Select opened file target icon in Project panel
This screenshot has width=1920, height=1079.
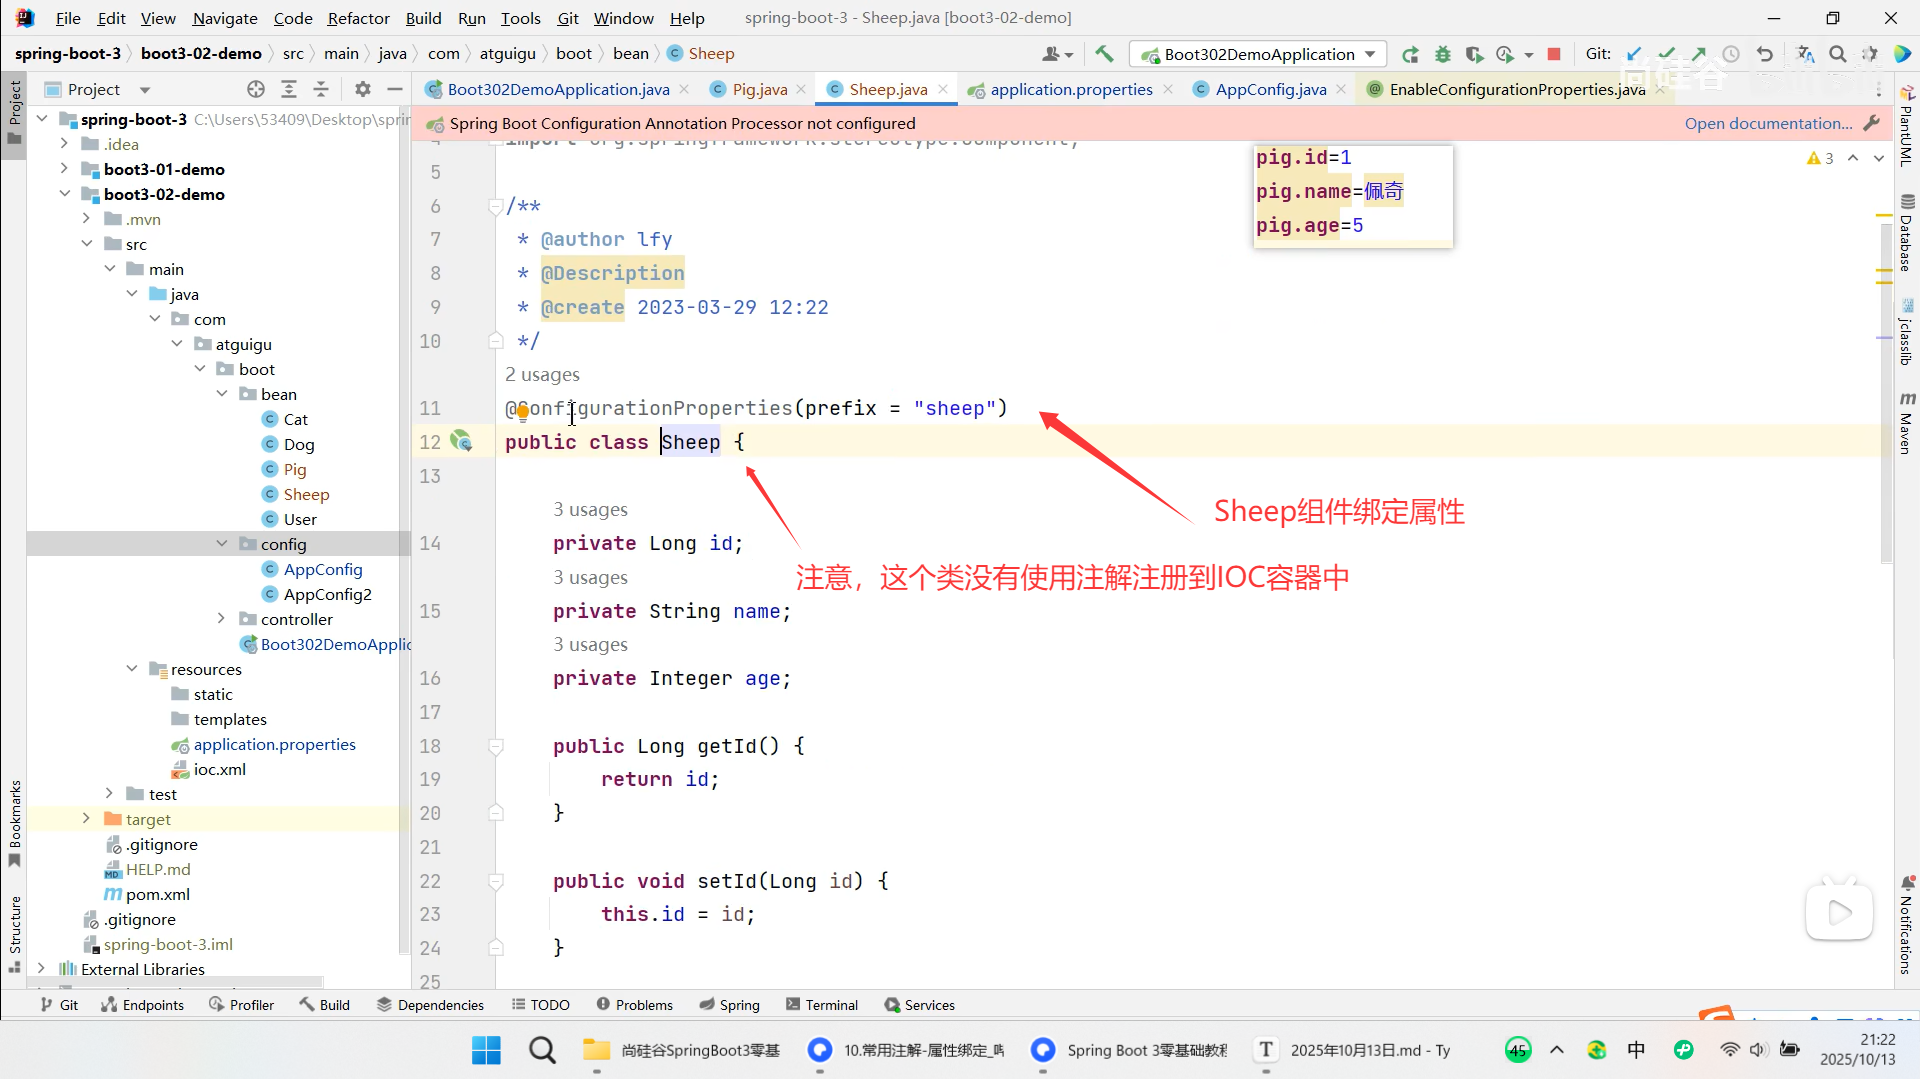coord(256,89)
